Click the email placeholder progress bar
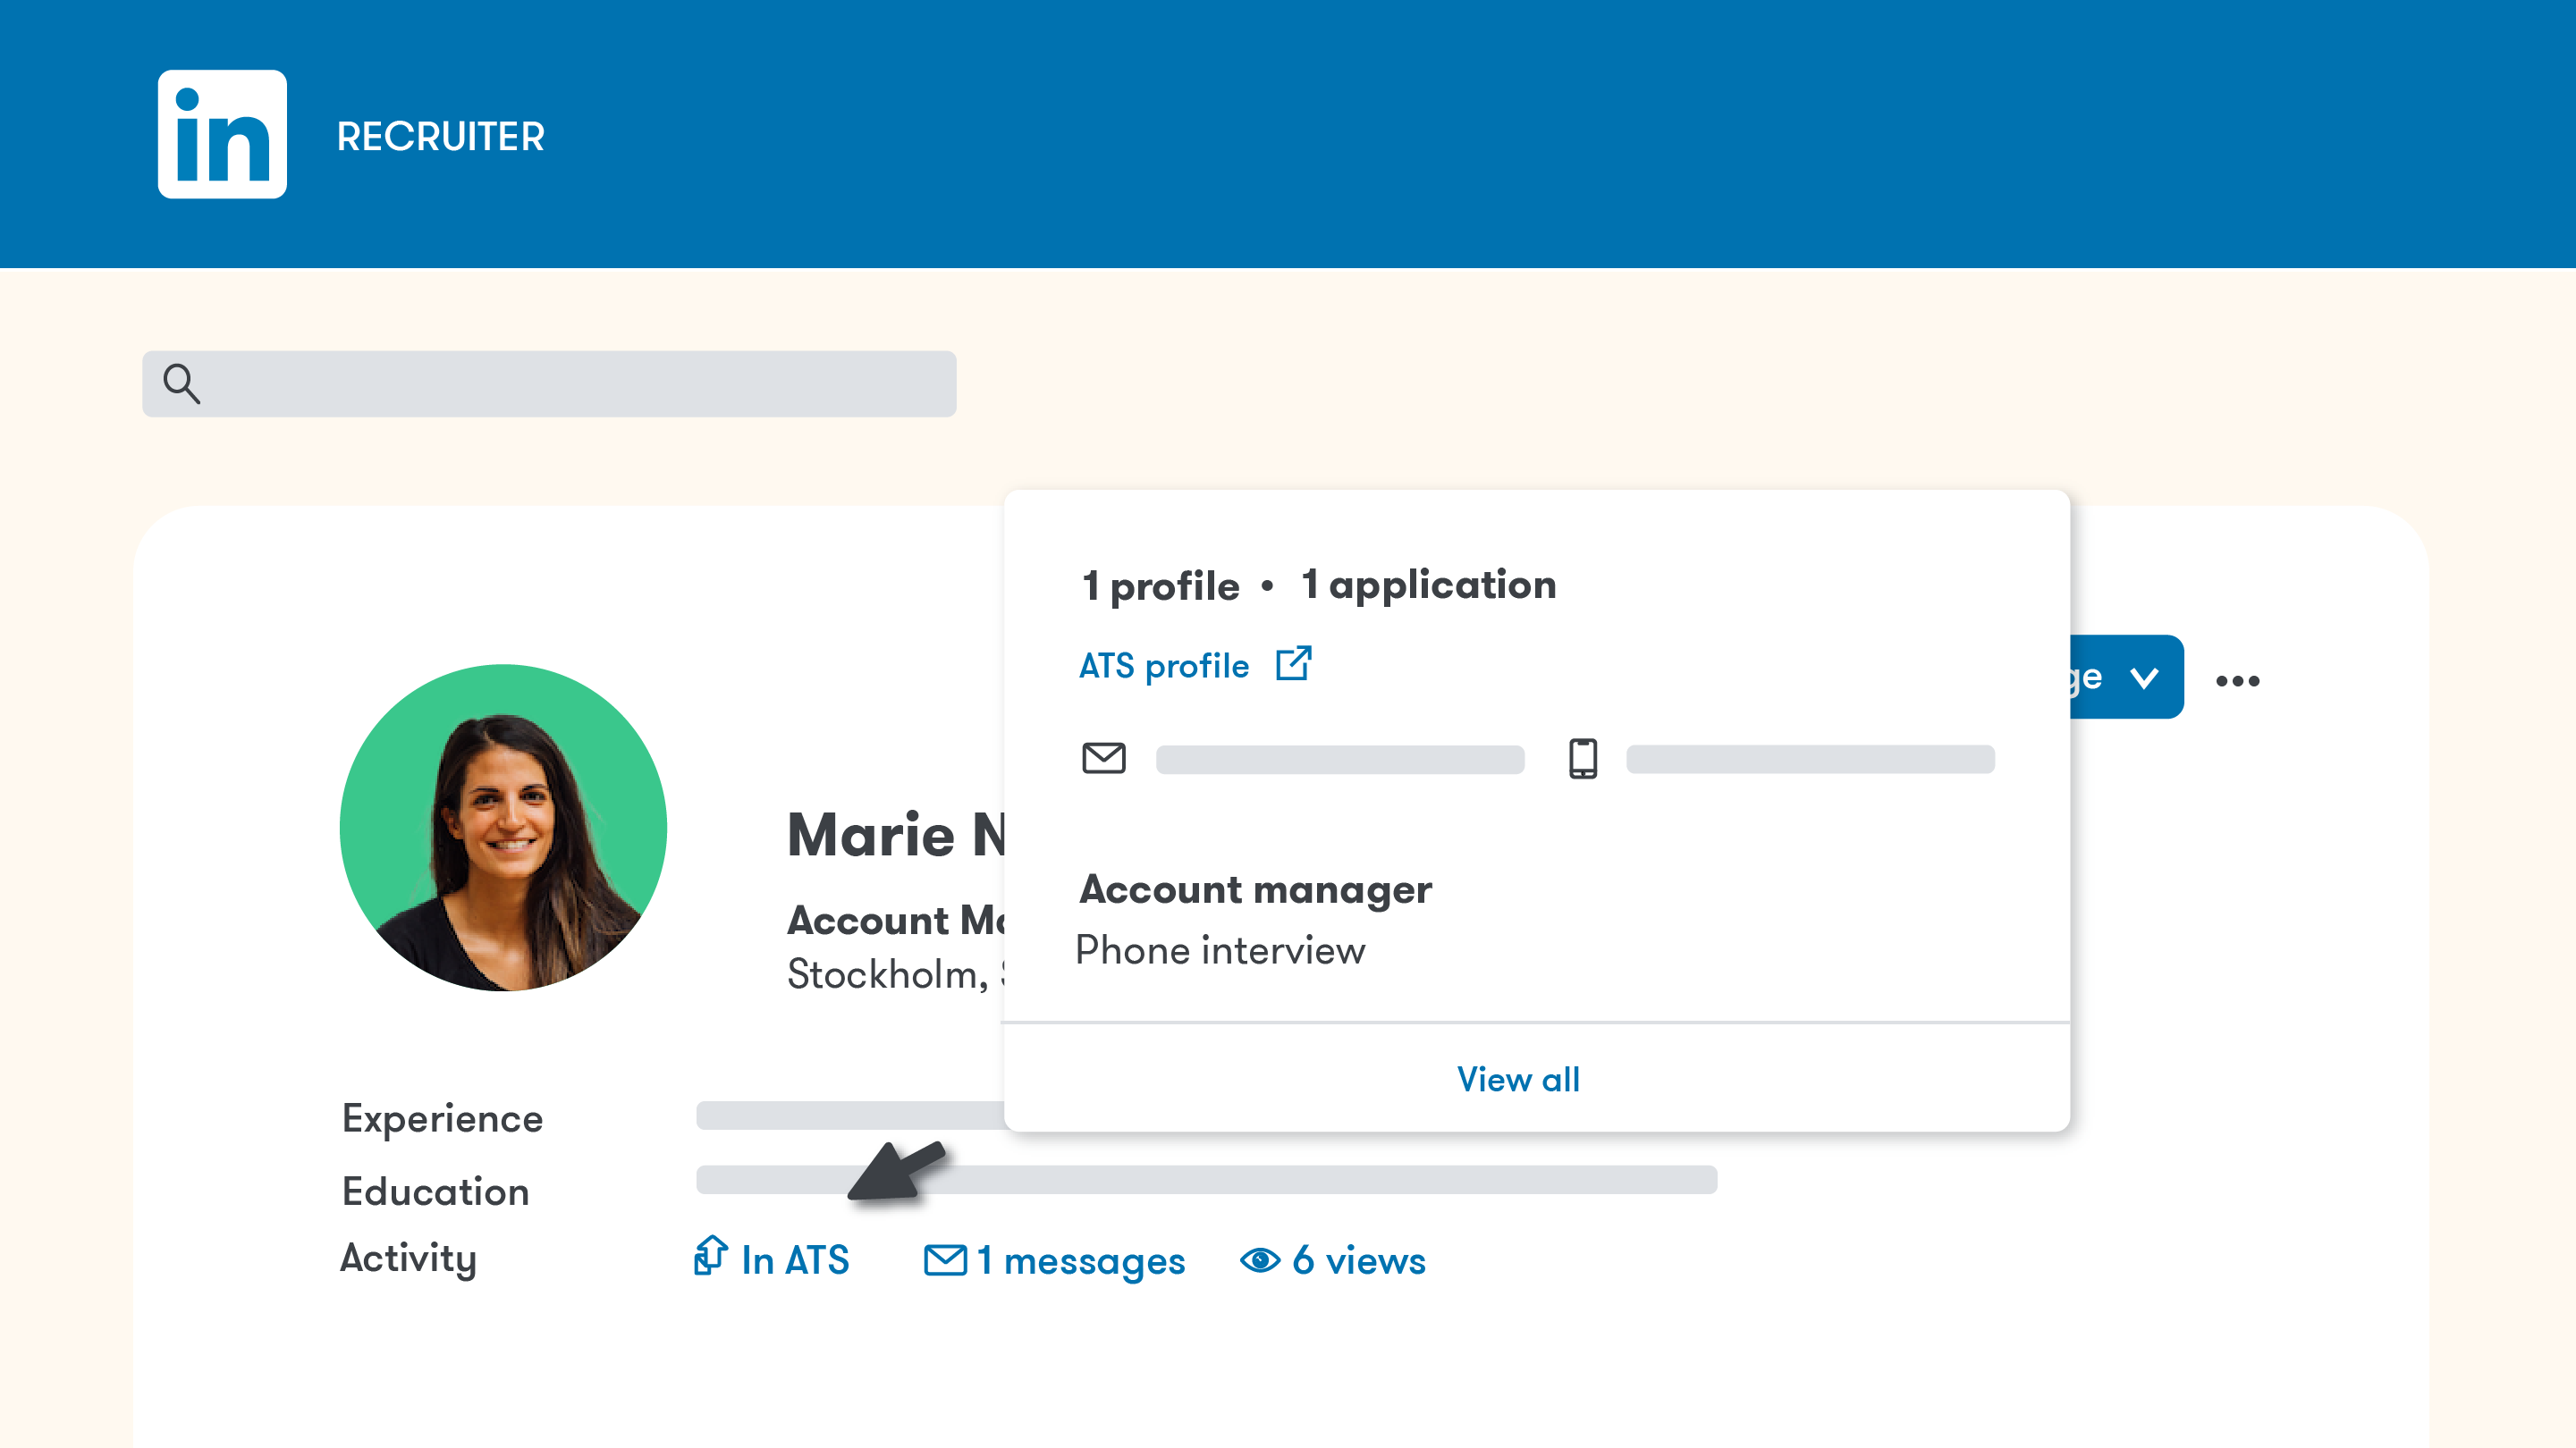This screenshot has width=2576, height=1448. tap(1340, 760)
